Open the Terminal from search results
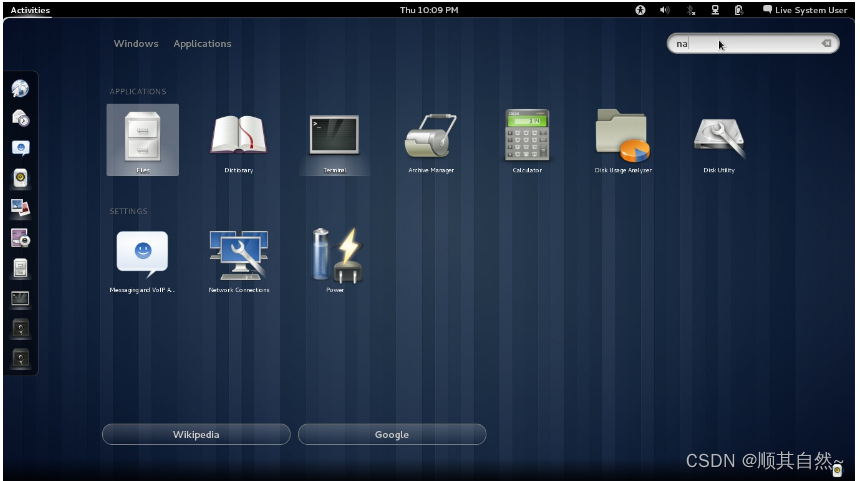The height and width of the screenshot is (481, 860). click(x=334, y=137)
